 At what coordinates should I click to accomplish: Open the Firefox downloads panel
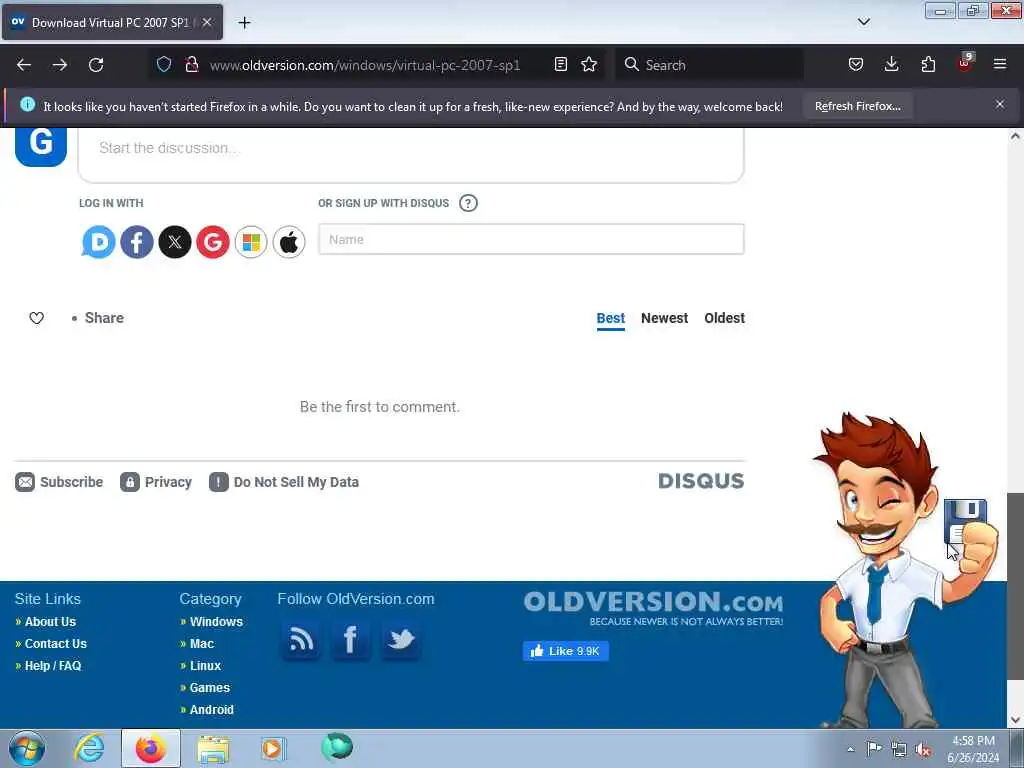tap(891, 64)
